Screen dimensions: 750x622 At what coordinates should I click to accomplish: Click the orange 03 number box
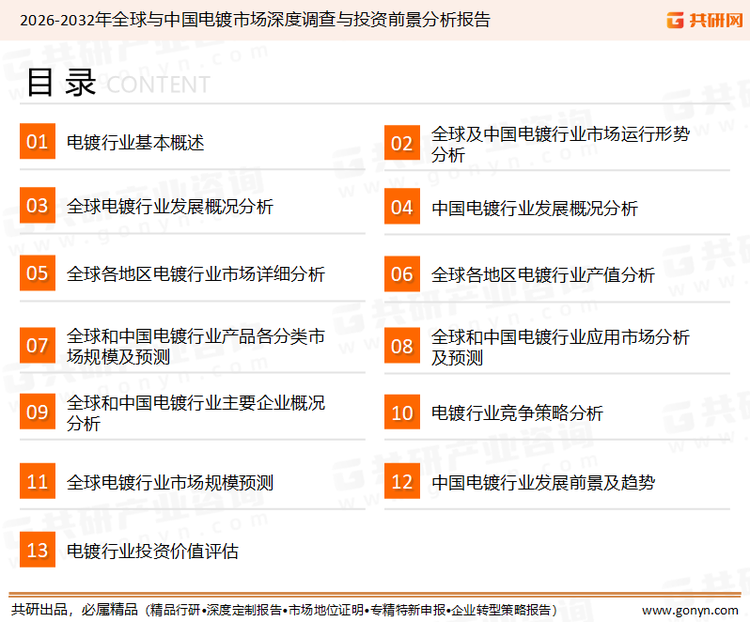pos(37,205)
